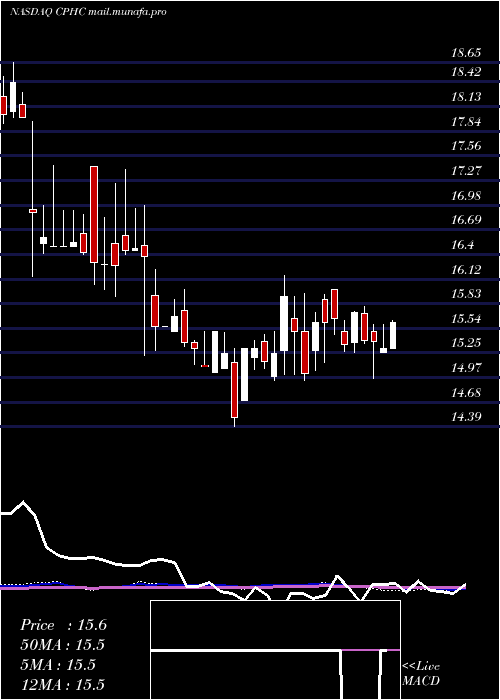Select the 14.97 price axis label
The width and height of the screenshot is (500, 700).
[466, 368]
